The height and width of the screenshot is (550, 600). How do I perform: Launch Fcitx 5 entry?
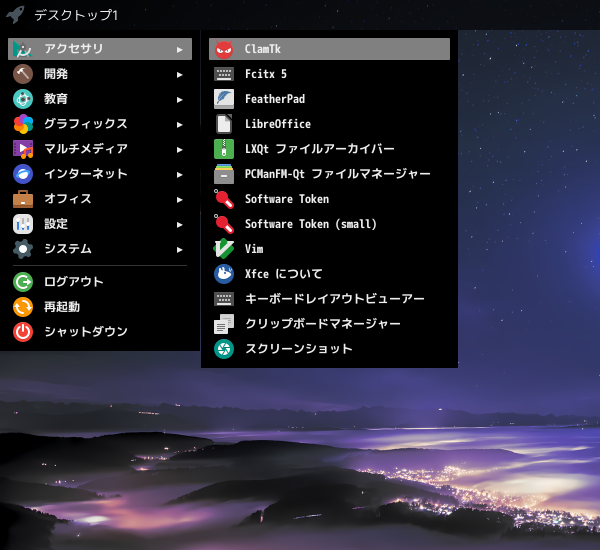(x=329, y=74)
